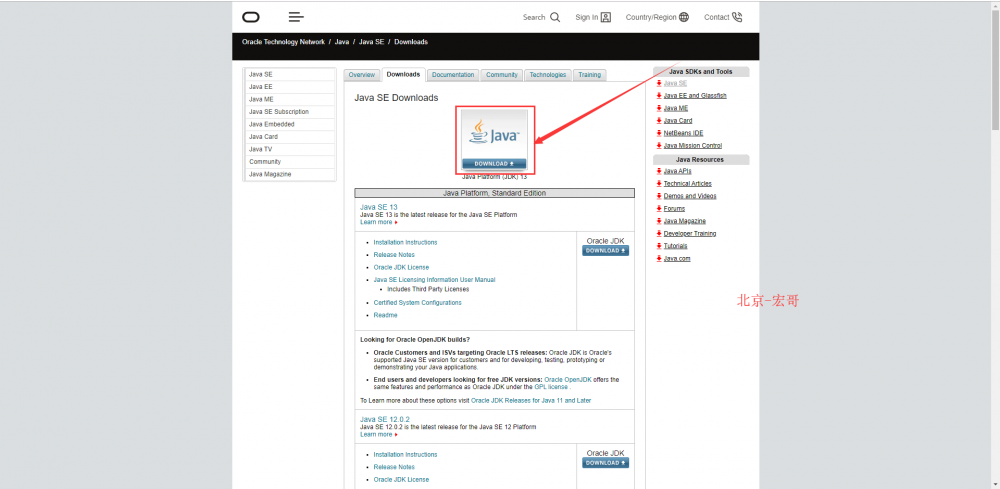This screenshot has height=489, width=1000.
Task: Open the Certified System Configurations link
Action: (x=418, y=303)
